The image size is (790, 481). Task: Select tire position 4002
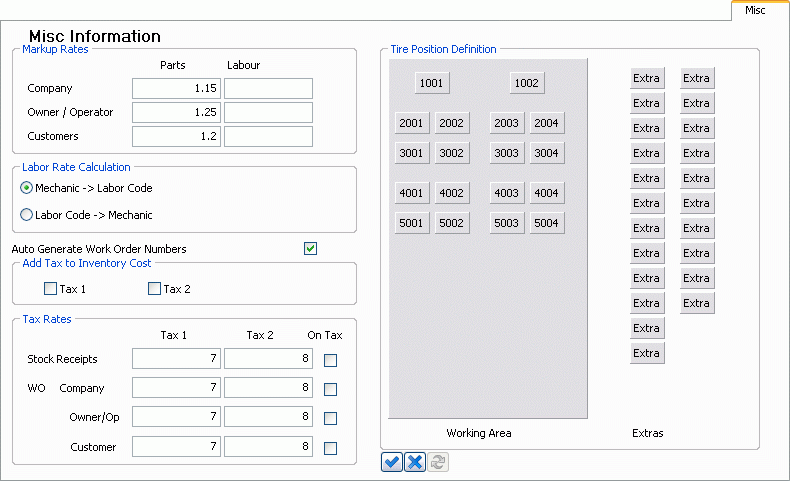pos(452,193)
